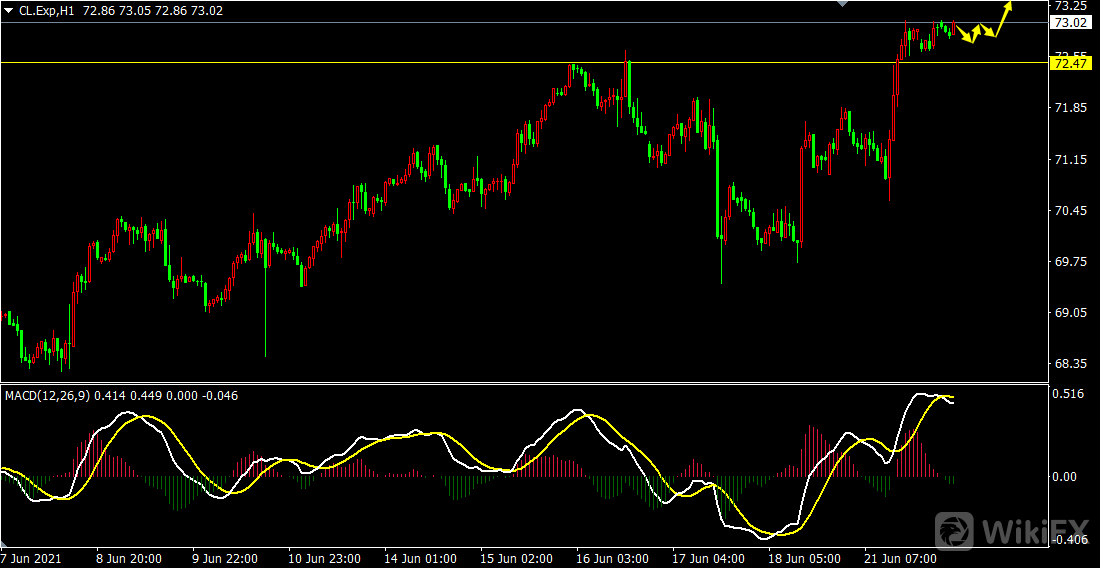This screenshot has width=1100, height=568.
Task: Click the 0.516 MACD scale value
Action: (1070, 394)
